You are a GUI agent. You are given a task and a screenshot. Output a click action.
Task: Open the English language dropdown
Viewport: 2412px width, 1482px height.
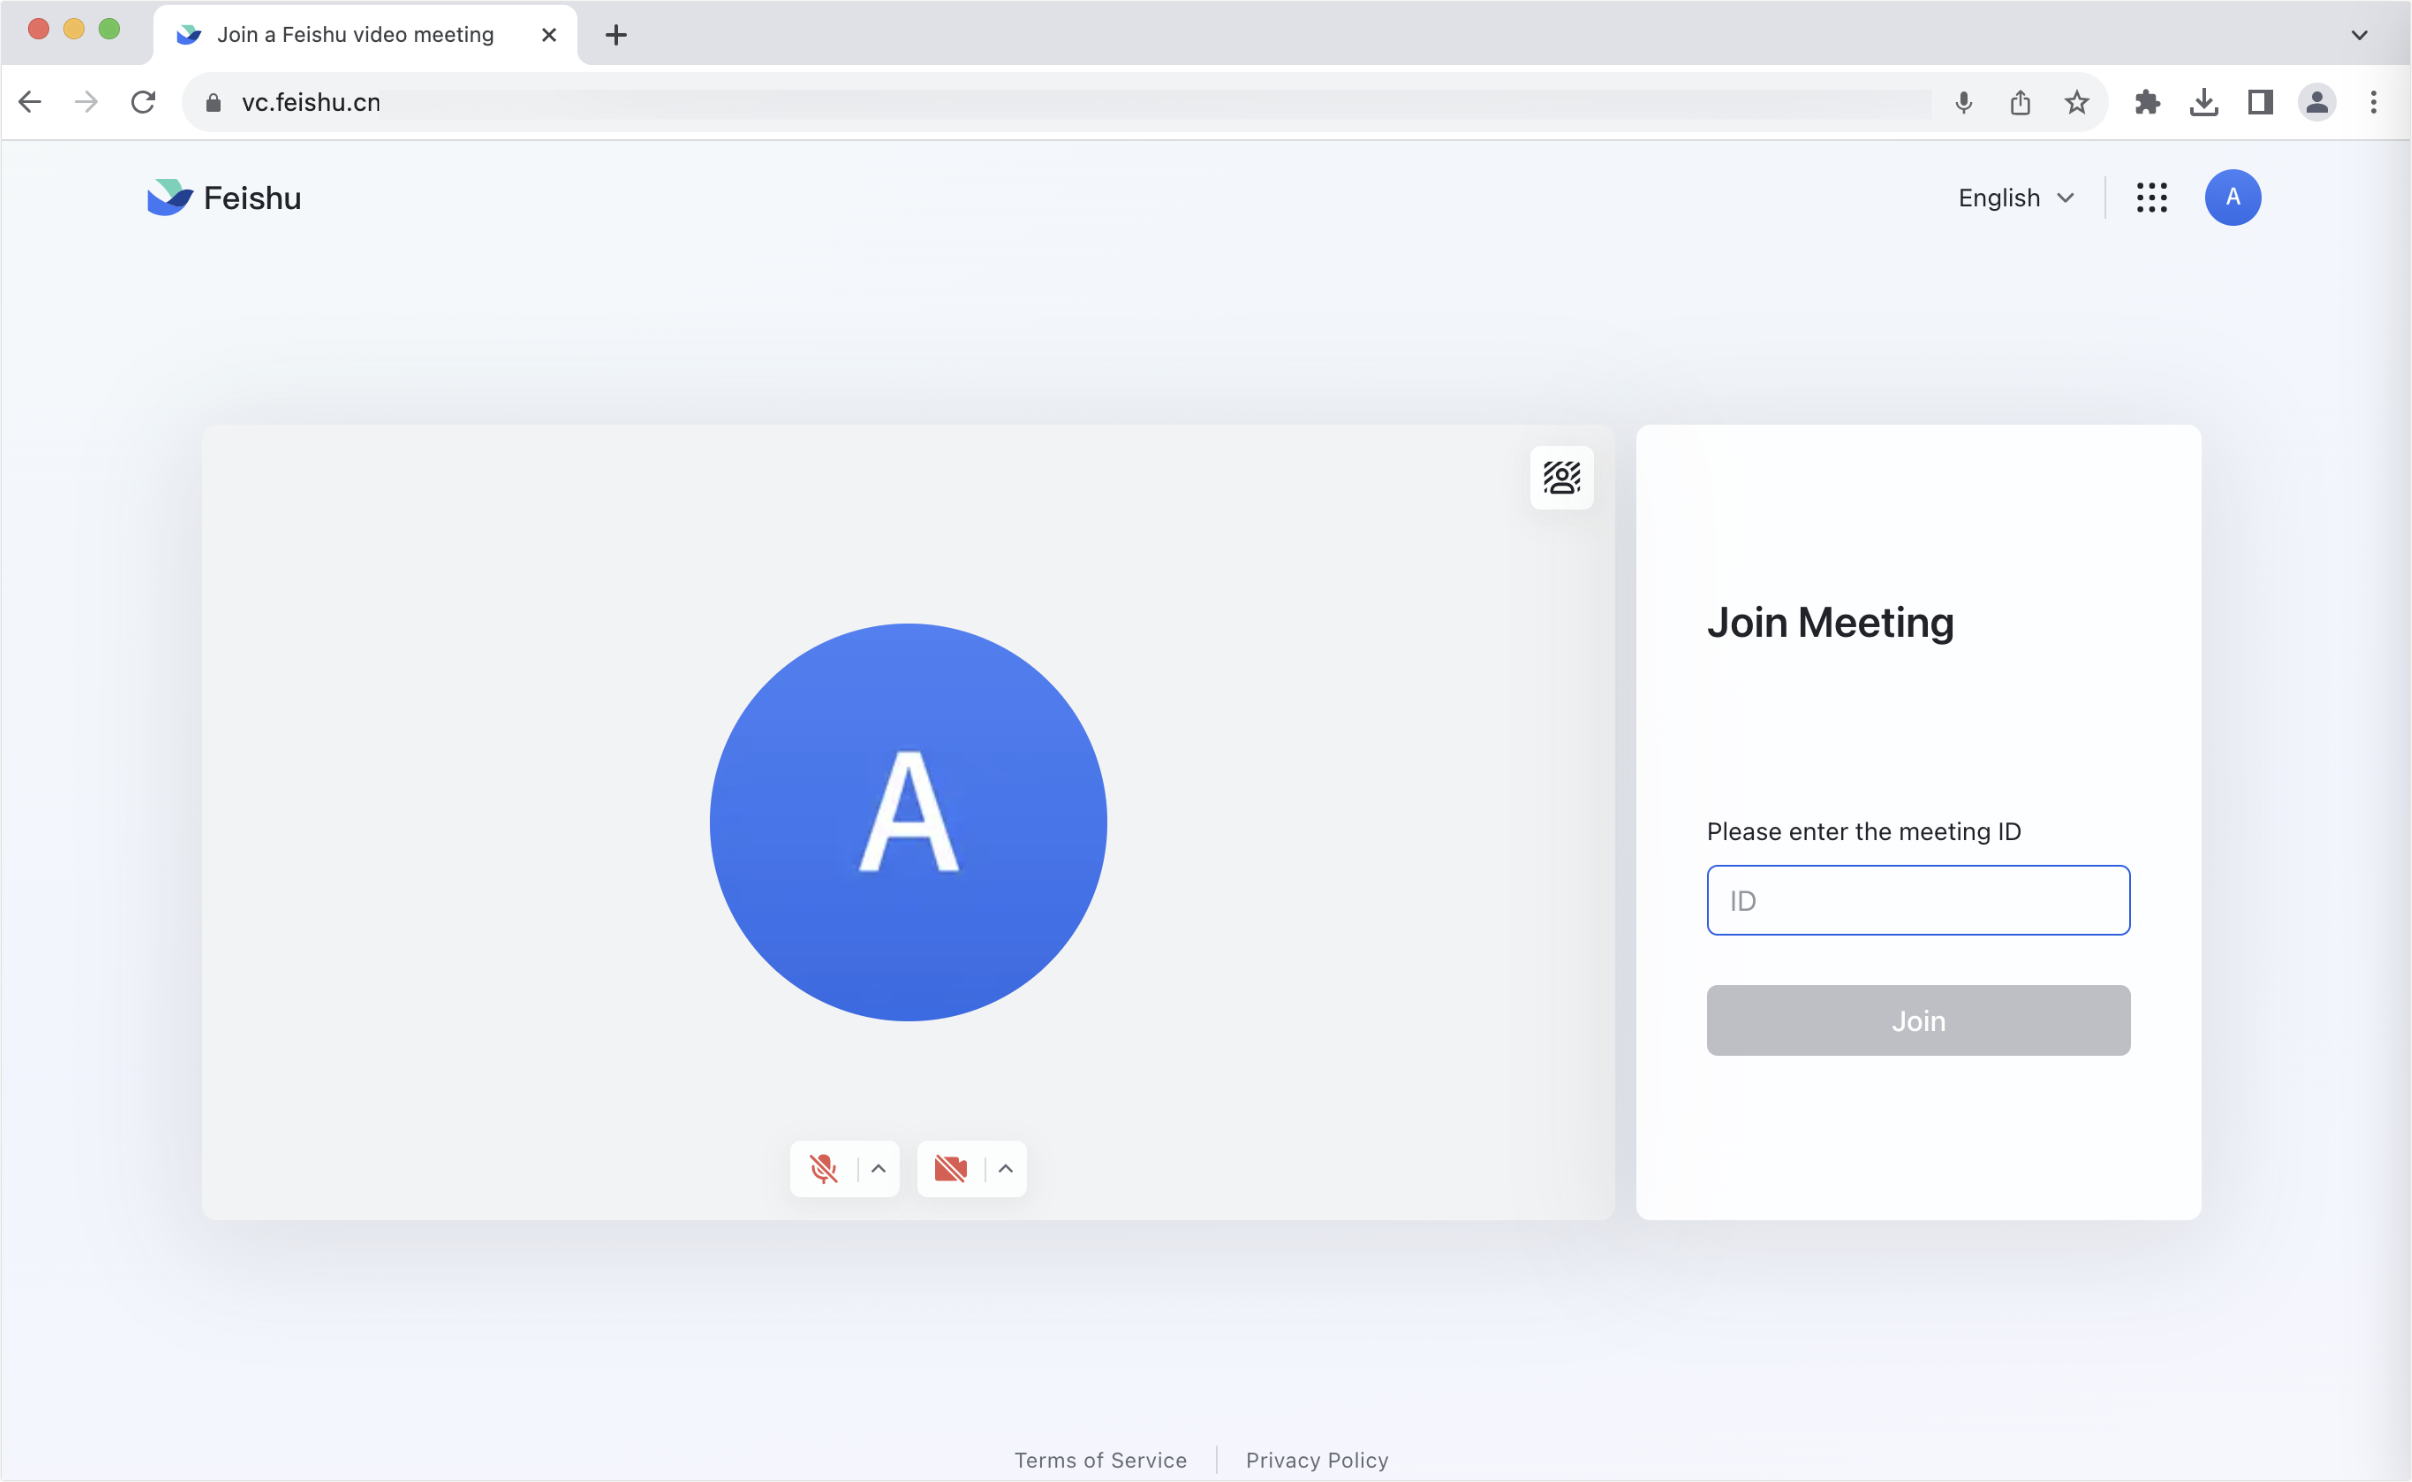click(2016, 197)
